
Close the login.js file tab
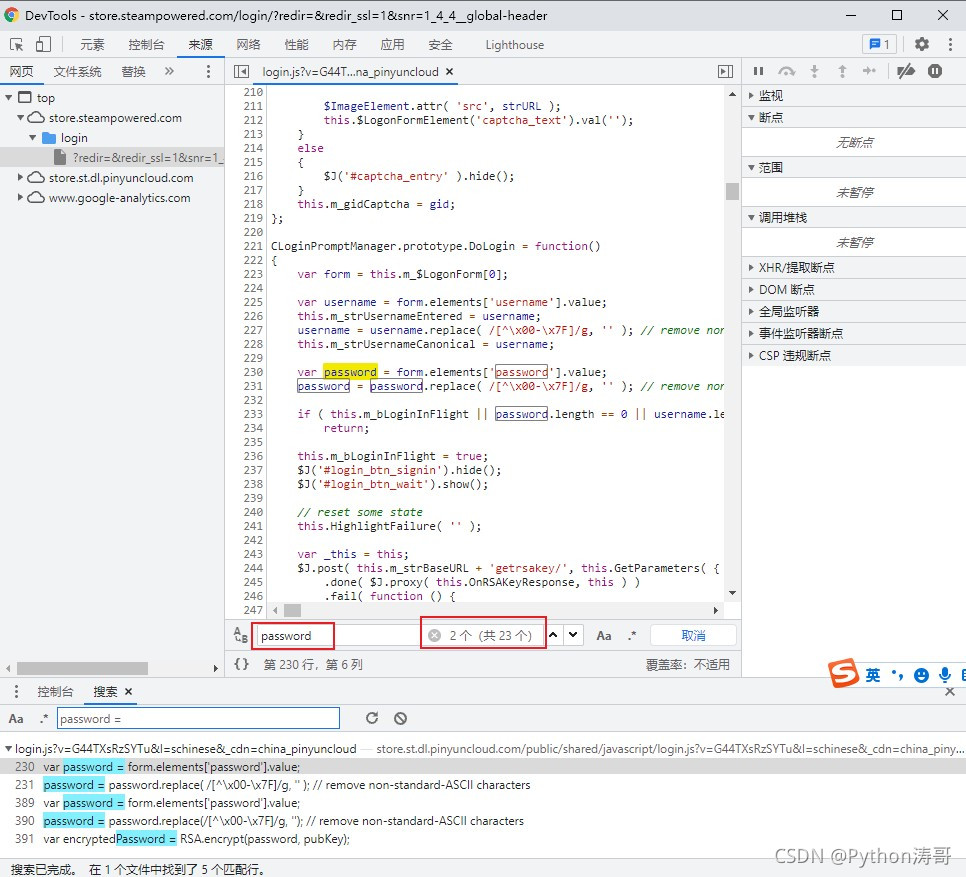(x=450, y=71)
